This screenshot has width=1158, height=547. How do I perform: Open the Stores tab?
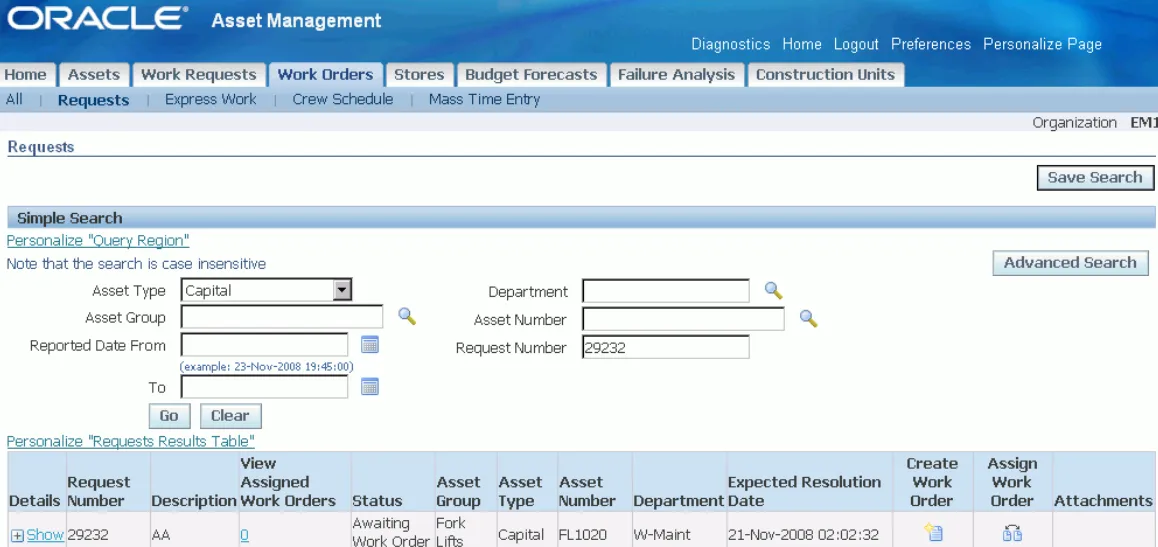(419, 75)
